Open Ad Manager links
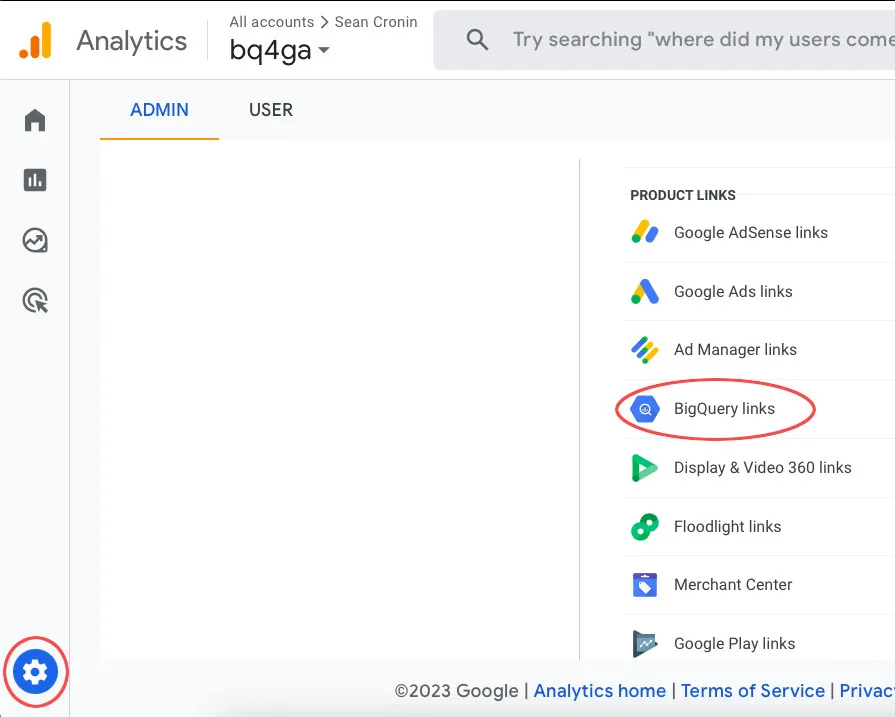 pos(735,350)
